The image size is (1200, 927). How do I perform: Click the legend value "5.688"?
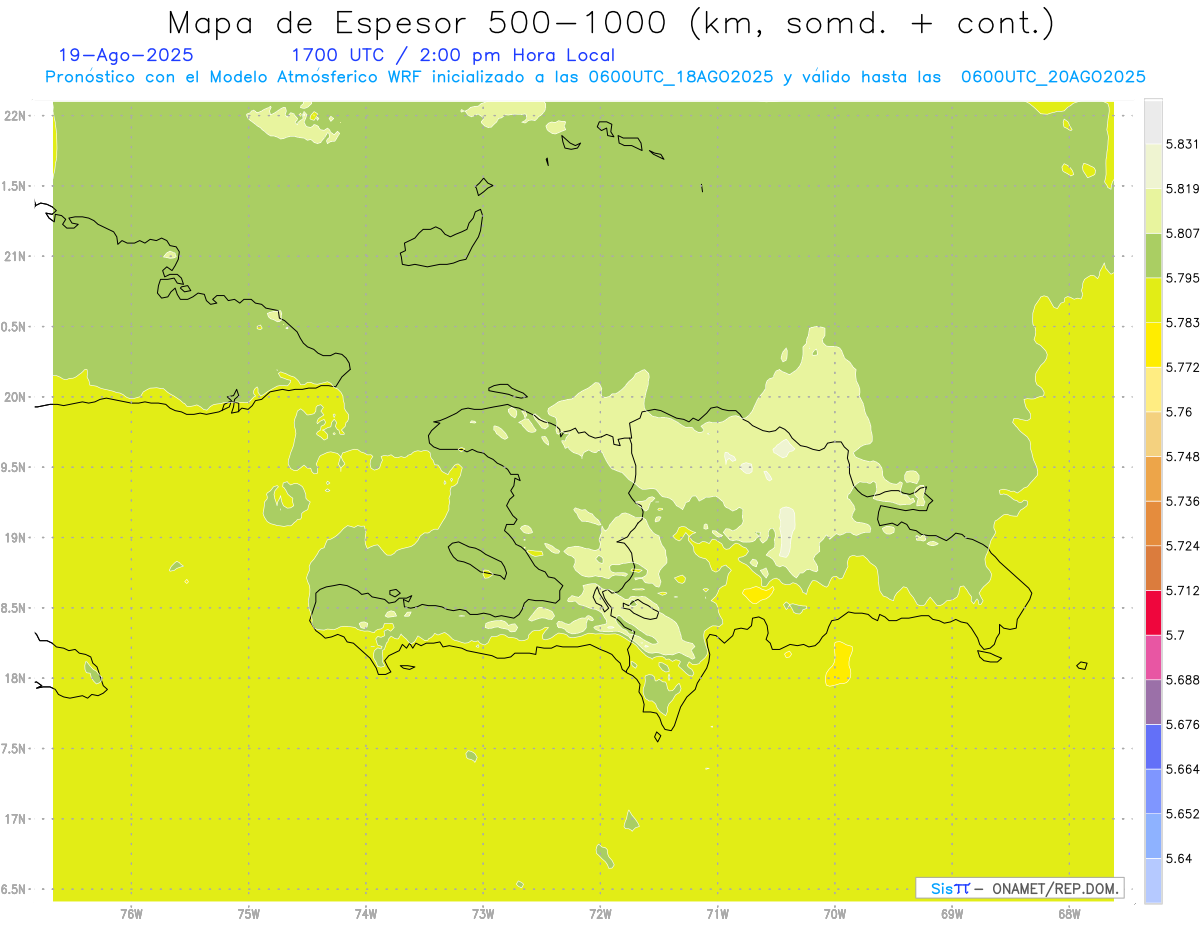pyautogui.click(x=1183, y=680)
